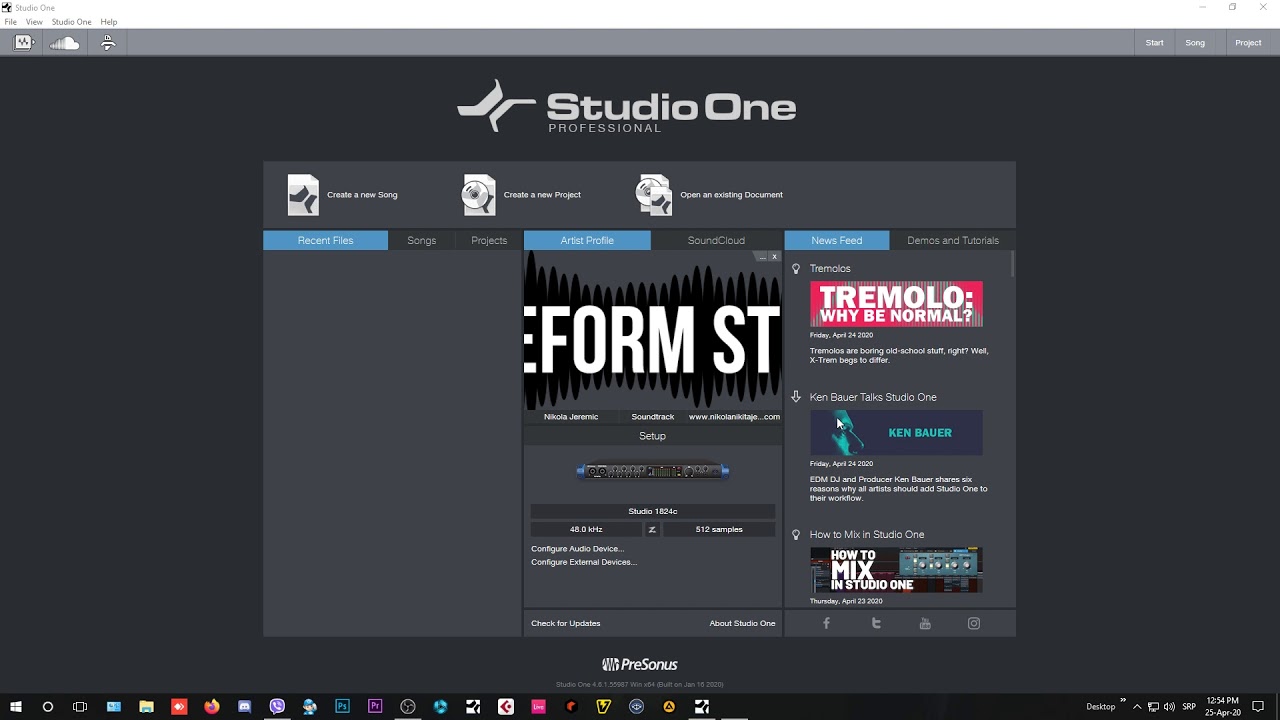
Task: Open the SoundCloud cloud icon in toolbar
Action: point(65,42)
